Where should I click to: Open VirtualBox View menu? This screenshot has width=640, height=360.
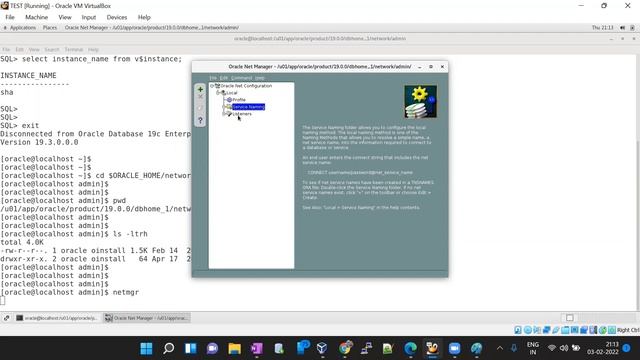[64, 17]
